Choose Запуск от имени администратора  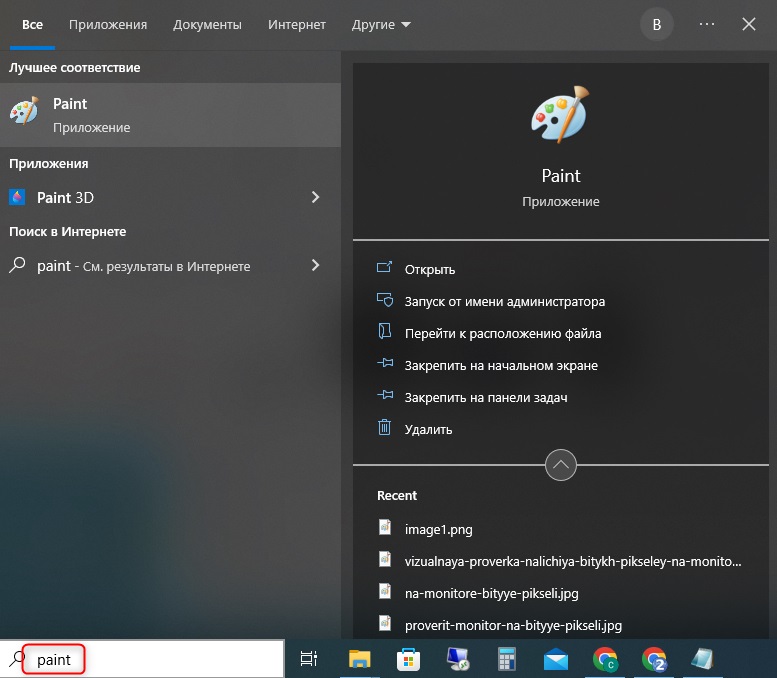coord(504,301)
